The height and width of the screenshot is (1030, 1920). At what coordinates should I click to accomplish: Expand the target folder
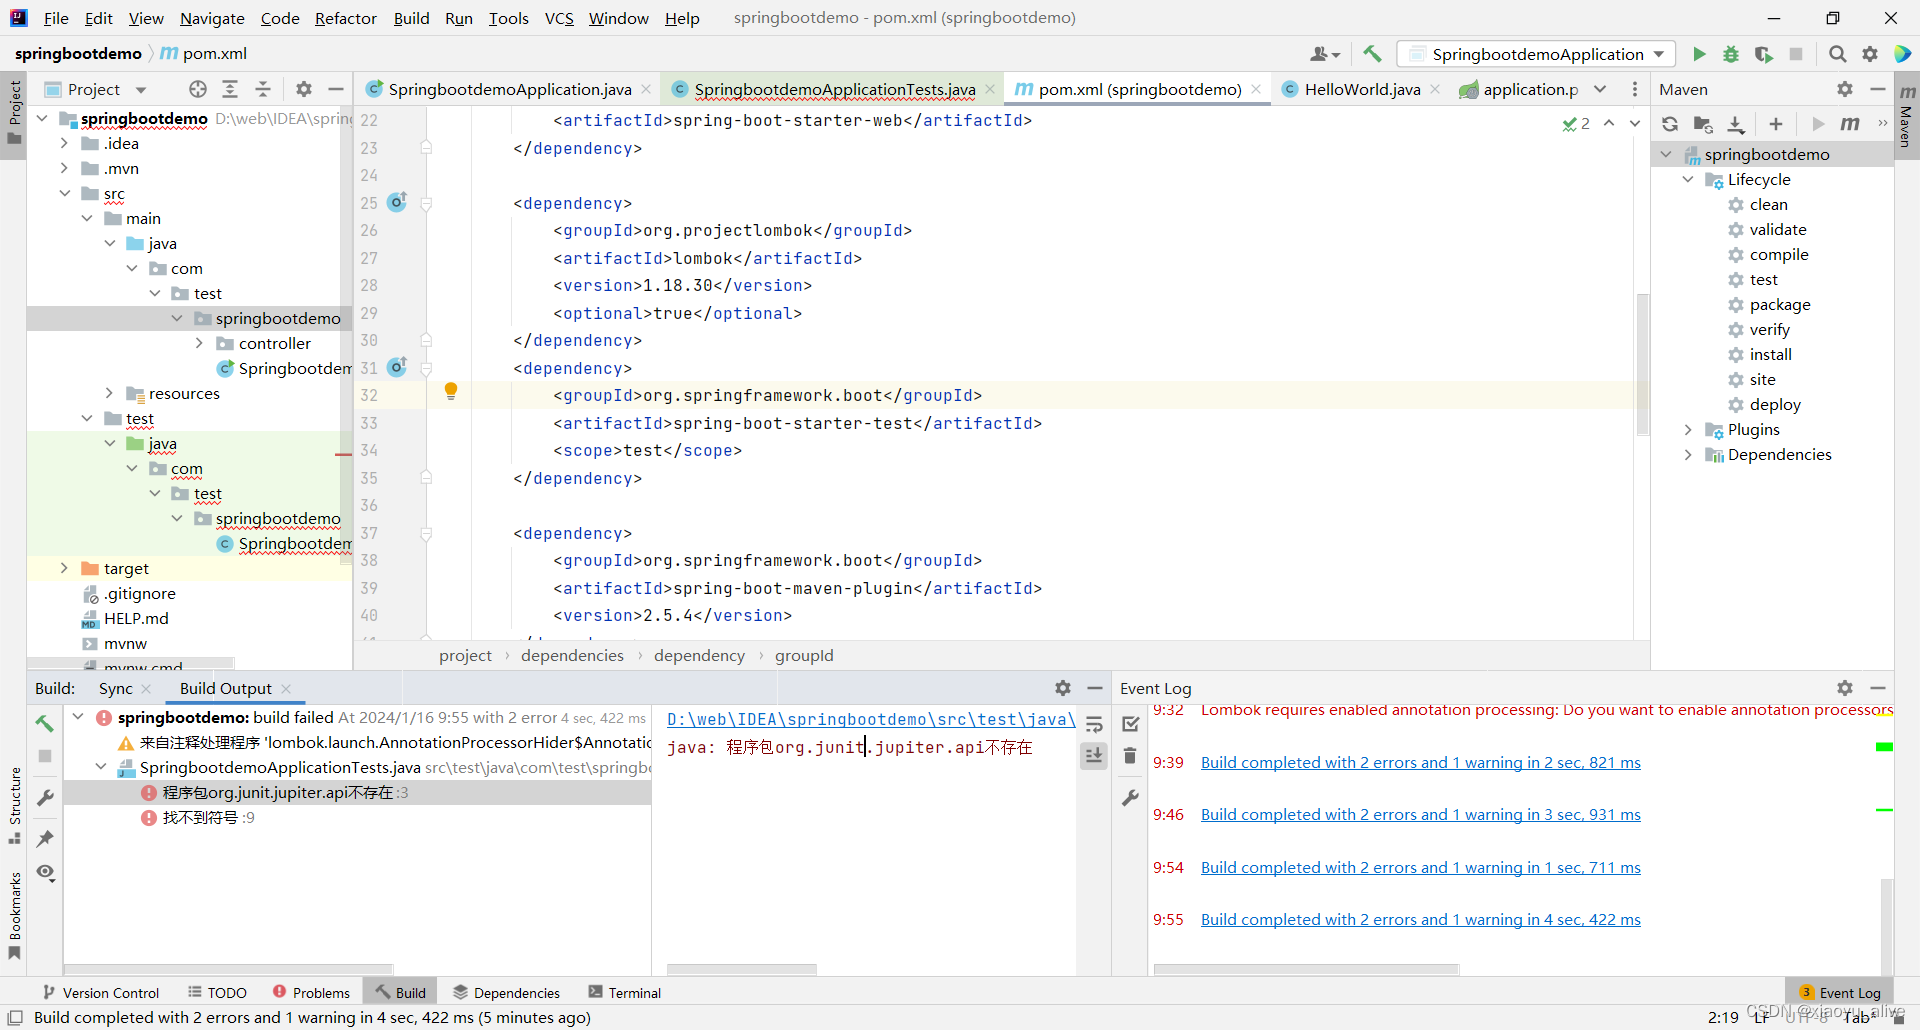coord(64,568)
